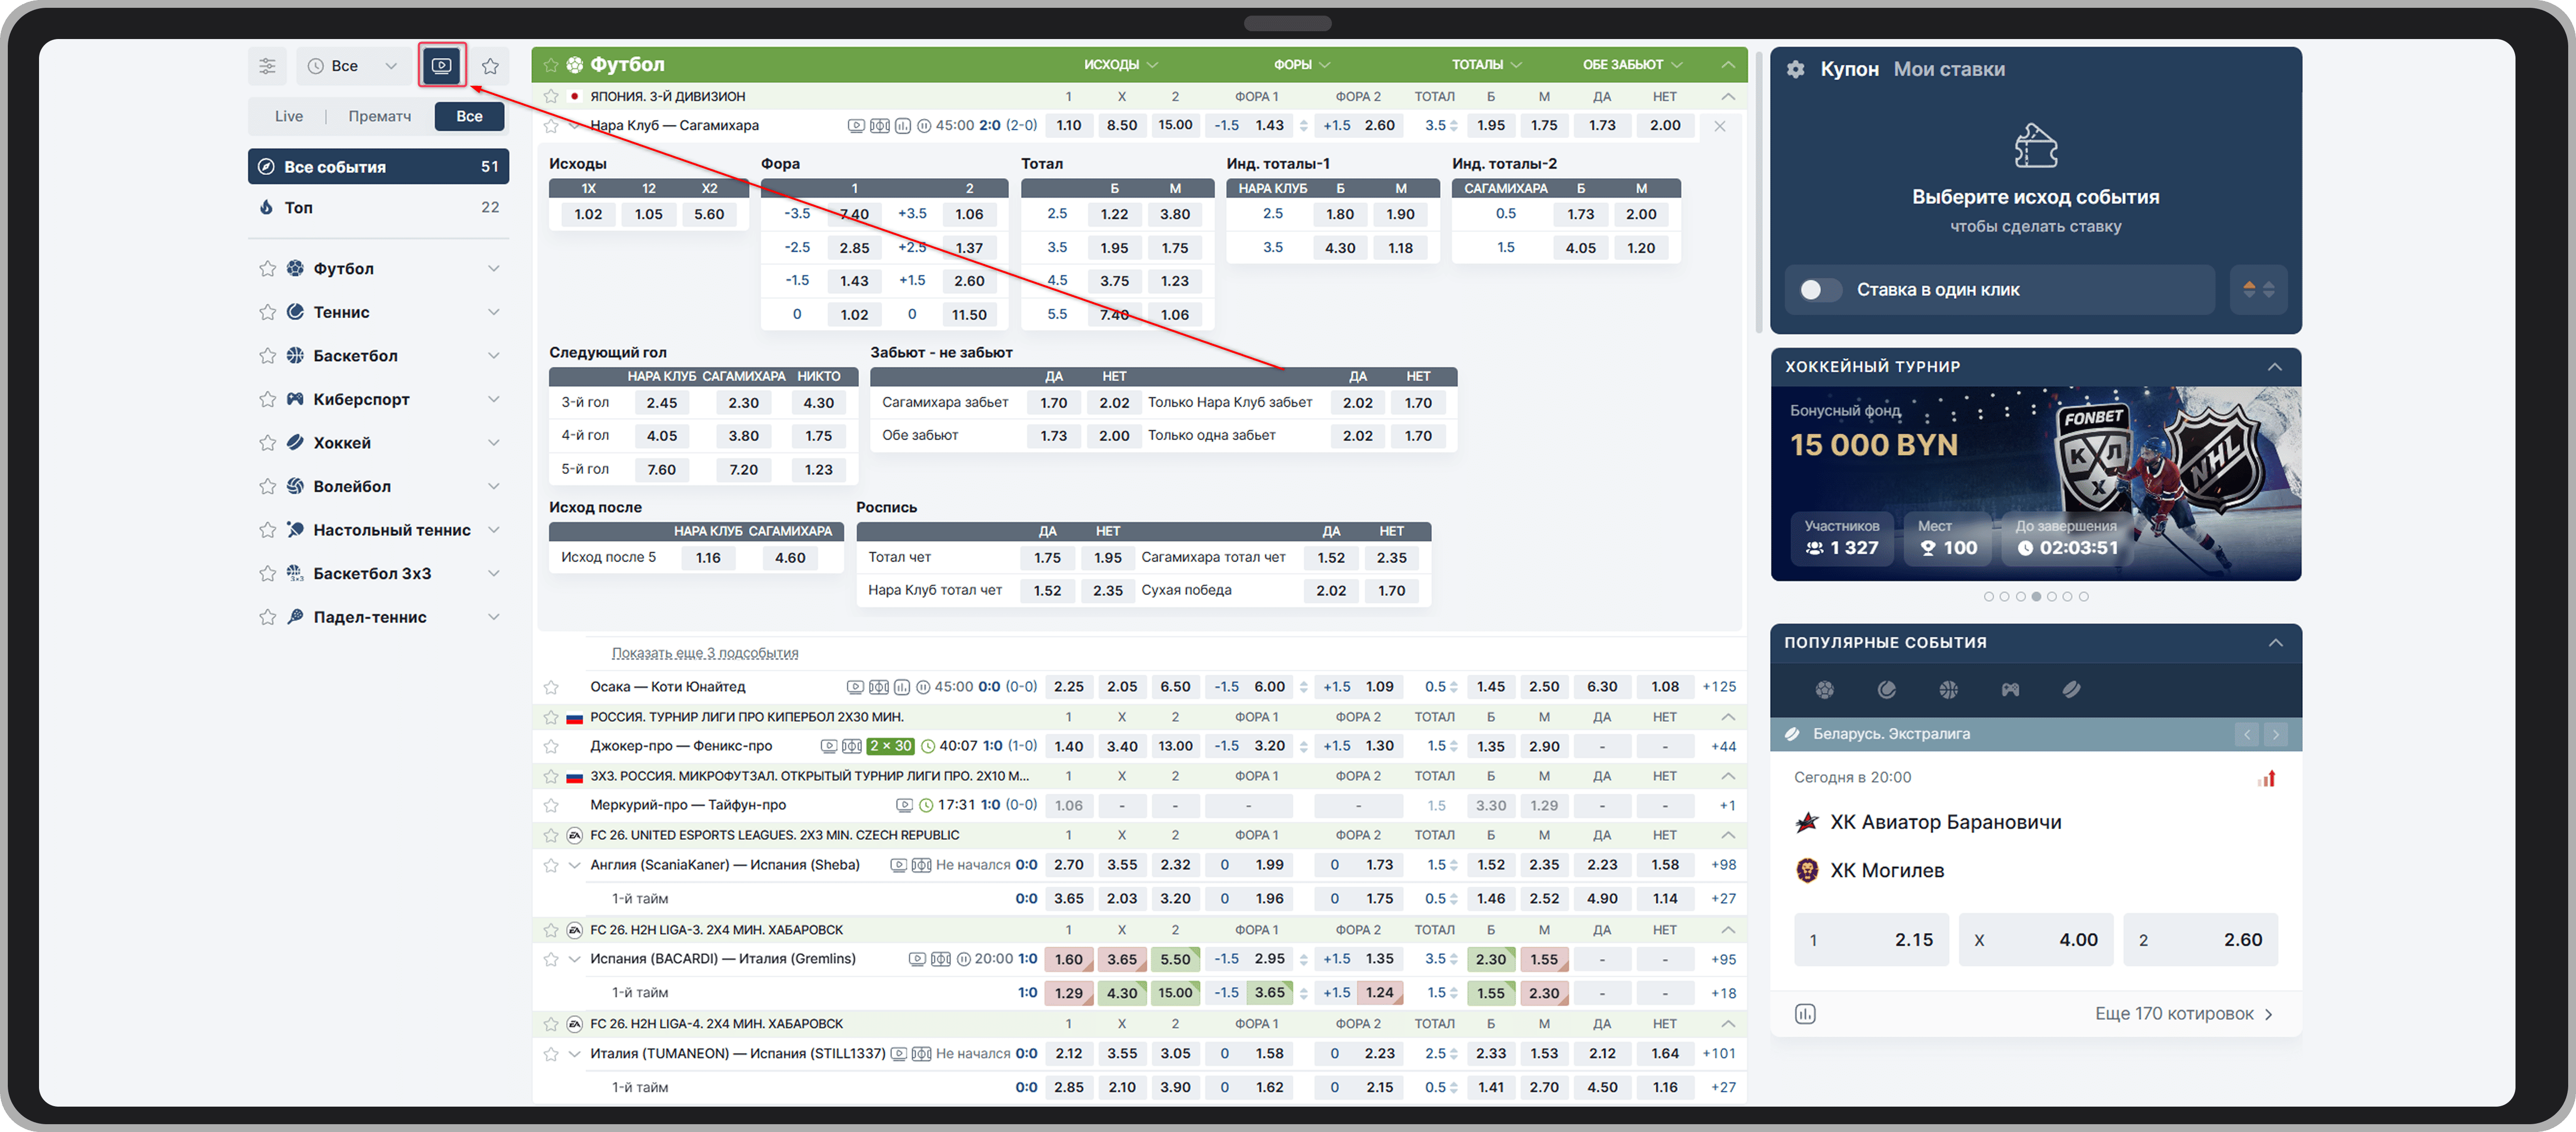2576x1132 pixels.
Task: Select esports gamepad icon in popular events
Action: point(2010,689)
